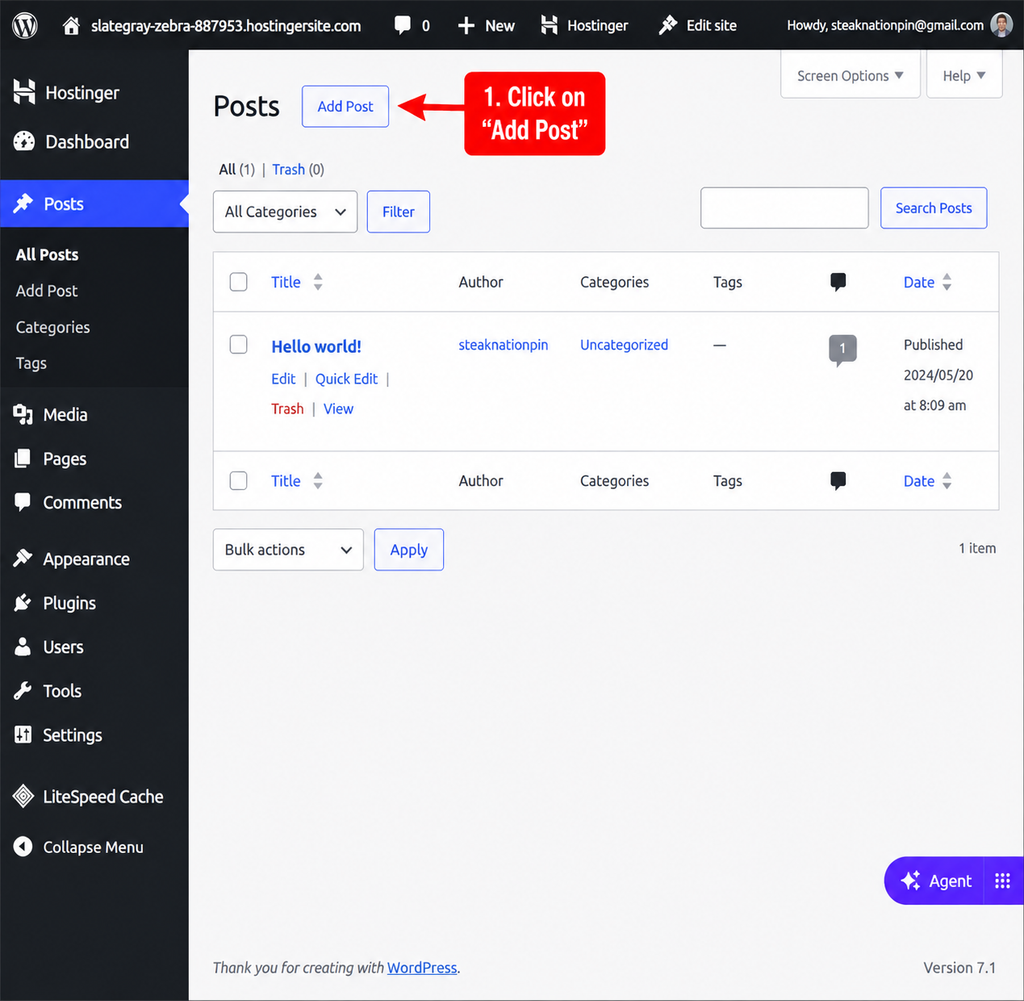Open the comments bubble icon in top bar
Viewport: 1024px width, 1001px height.
coord(403,25)
